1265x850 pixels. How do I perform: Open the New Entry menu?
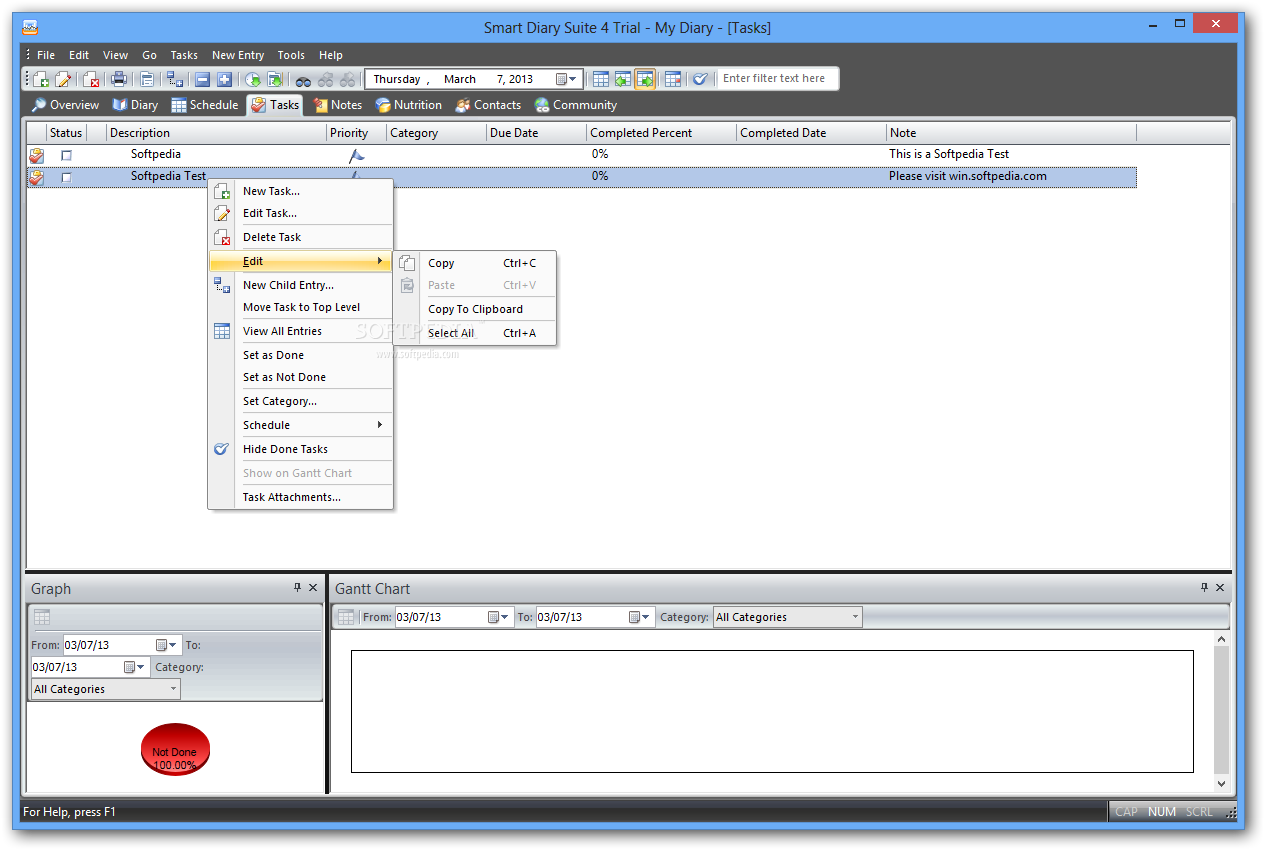point(238,55)
